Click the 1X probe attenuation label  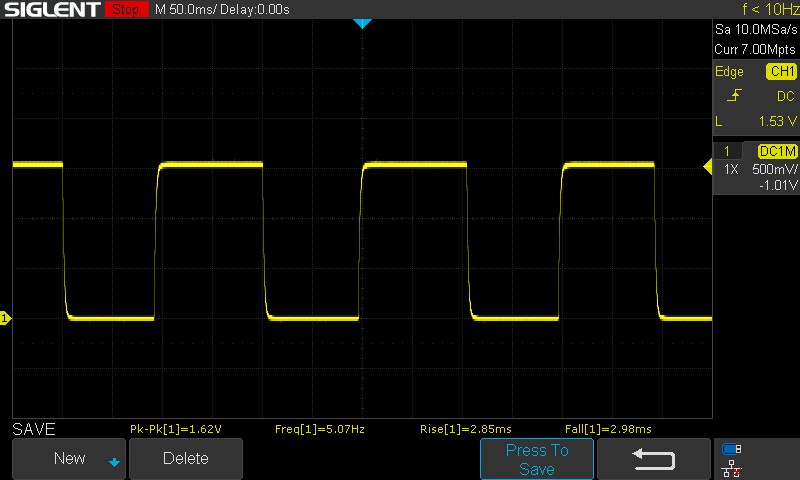(x=731, y=169)
